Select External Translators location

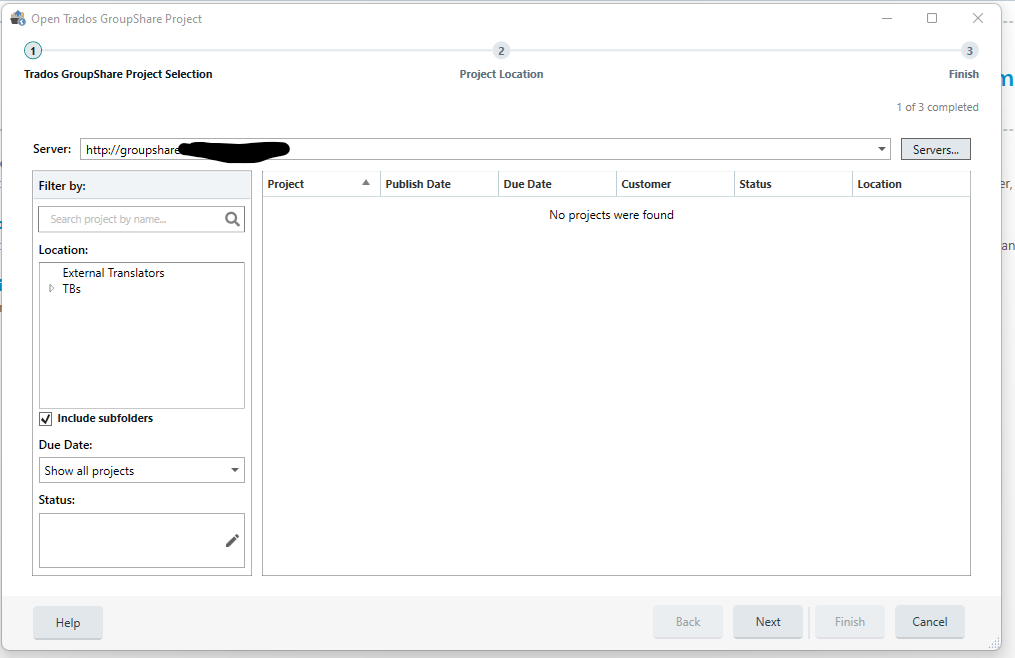[113, 273]
